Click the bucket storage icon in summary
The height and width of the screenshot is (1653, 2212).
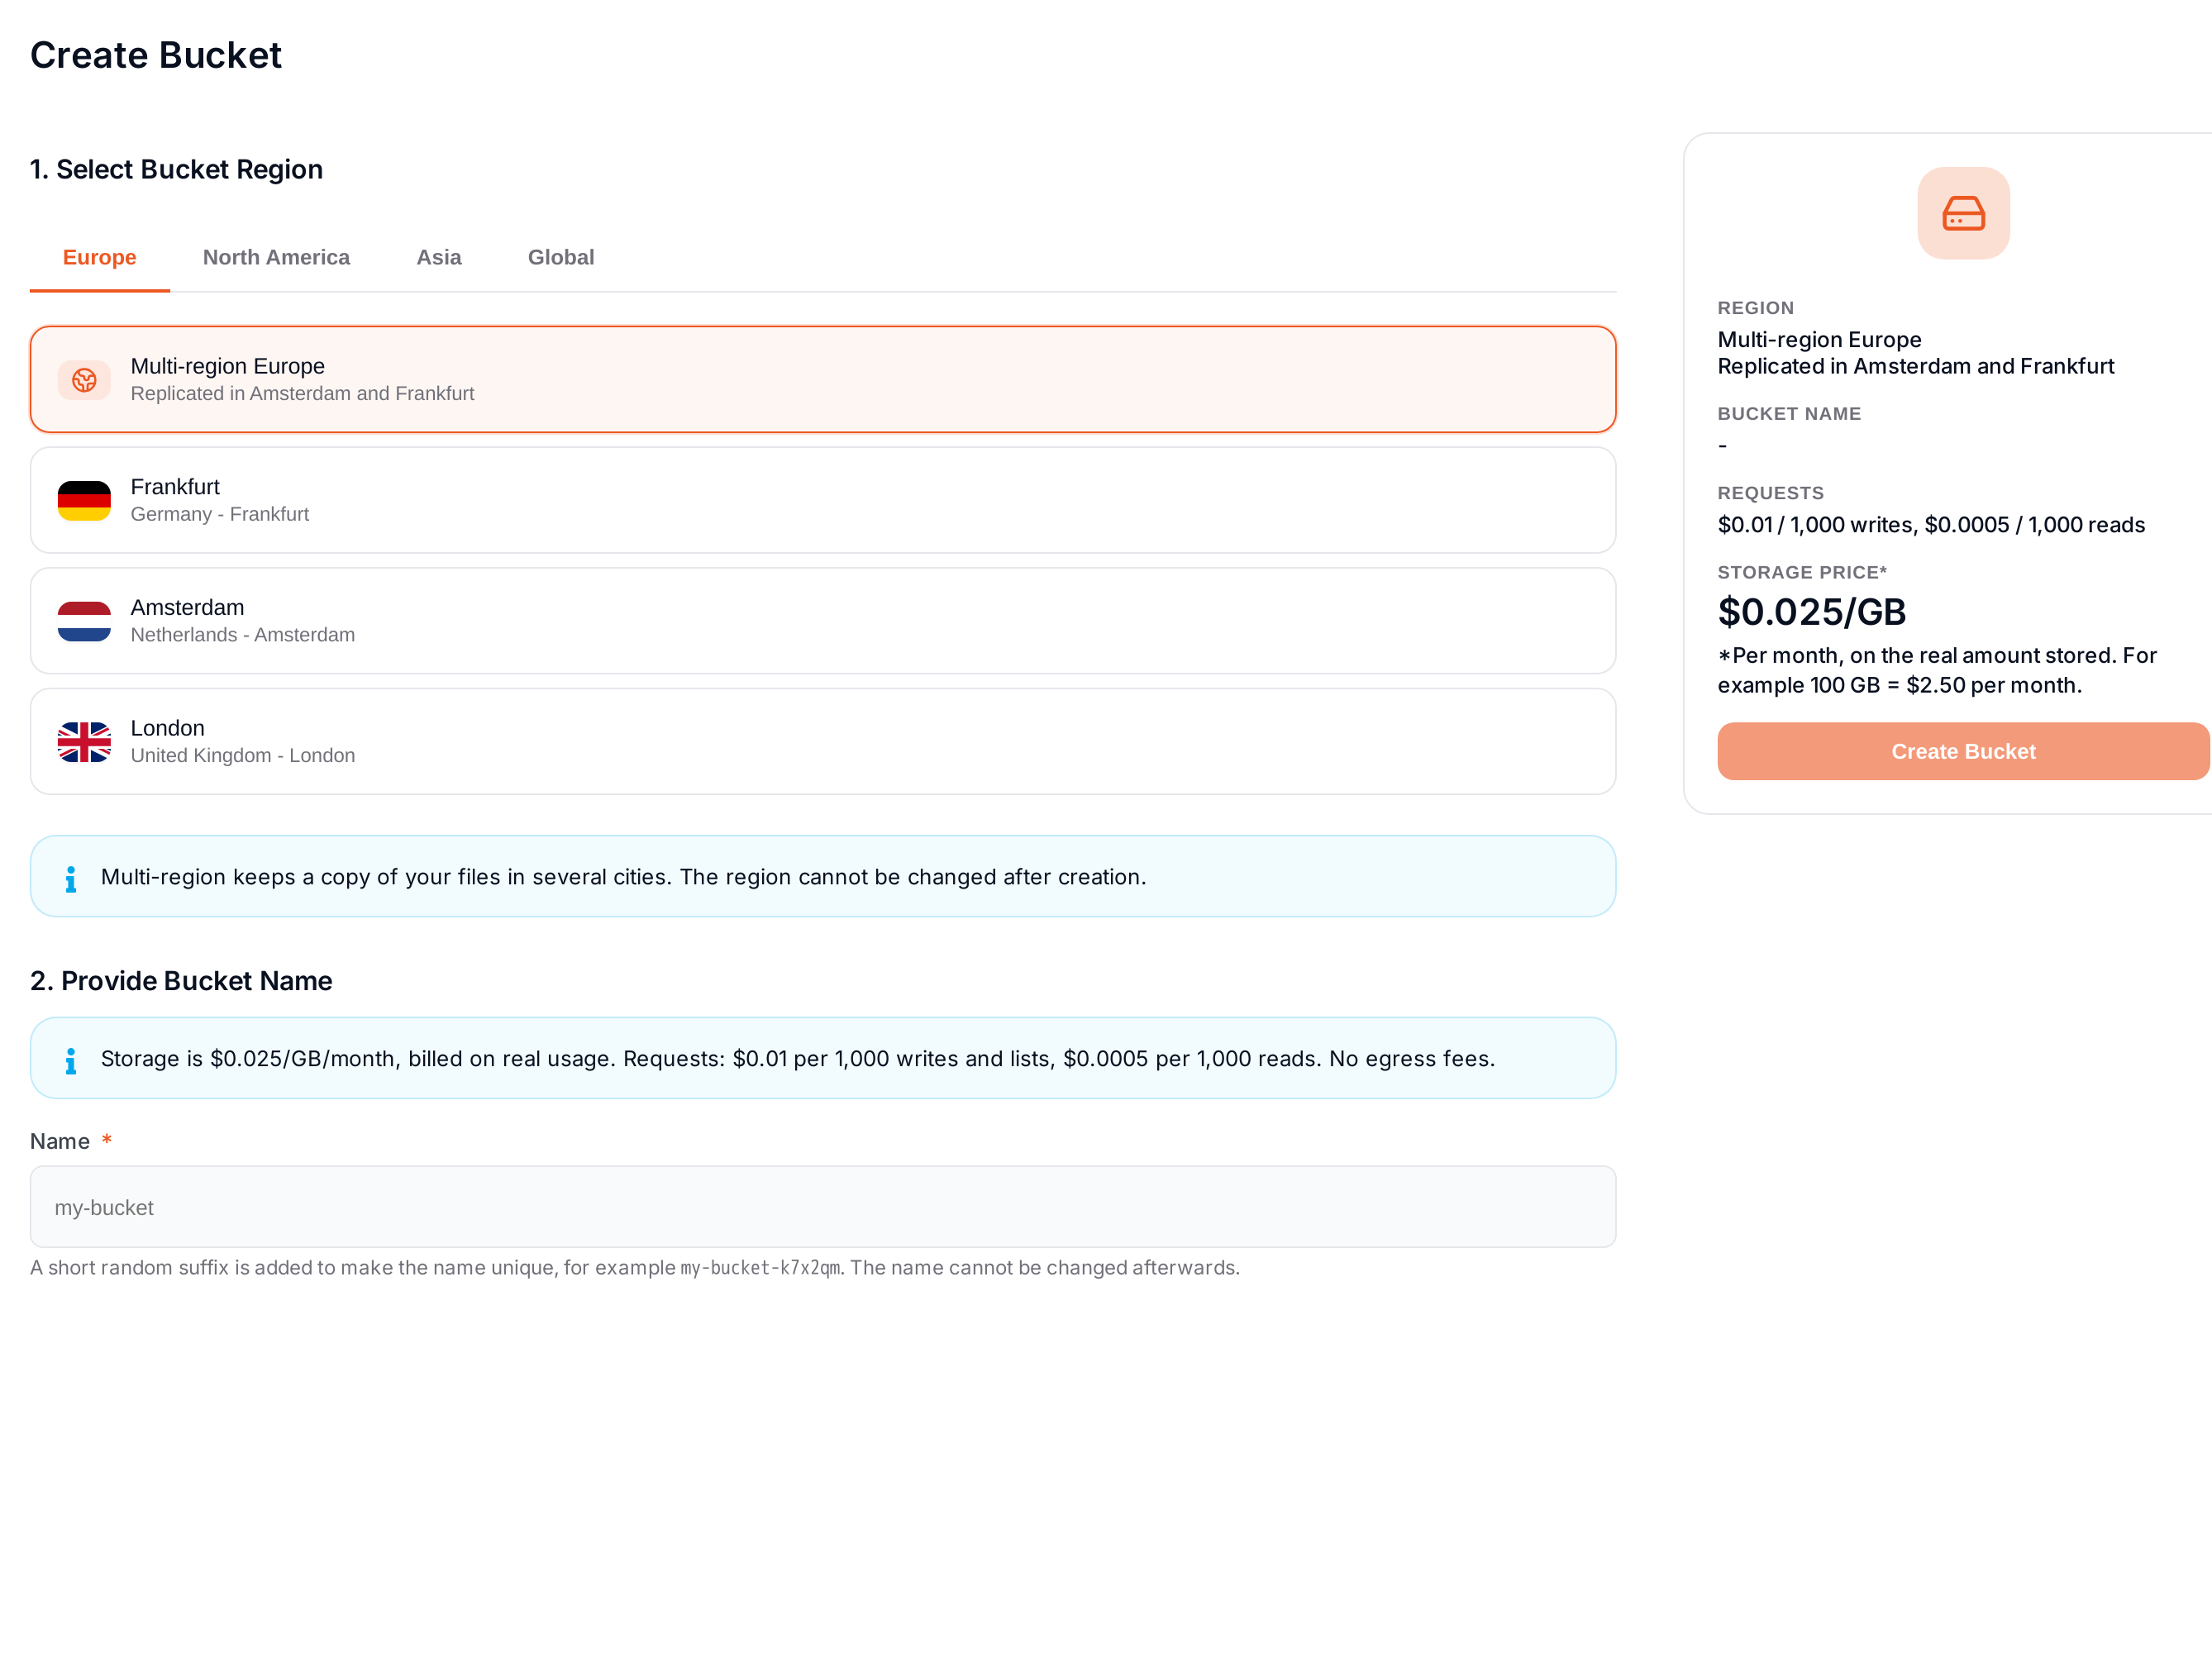coord(1963,213)
